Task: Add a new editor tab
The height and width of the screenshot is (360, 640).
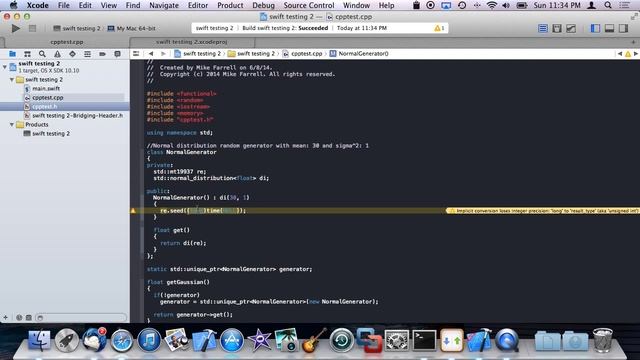Action: (x=633, y=42)
